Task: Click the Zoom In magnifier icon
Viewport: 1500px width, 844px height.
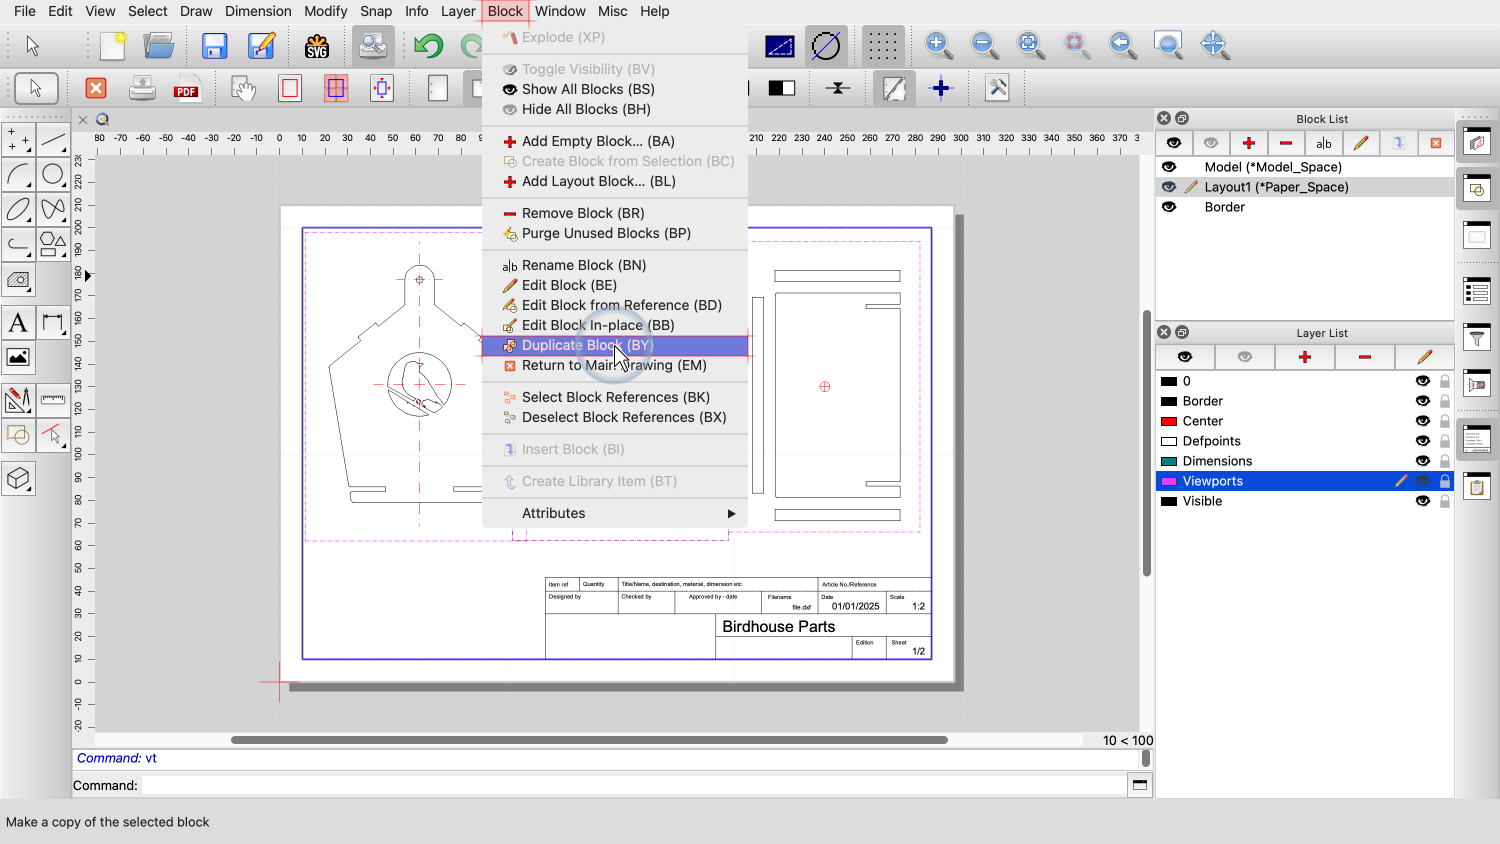Action: [x=938, y=45]
